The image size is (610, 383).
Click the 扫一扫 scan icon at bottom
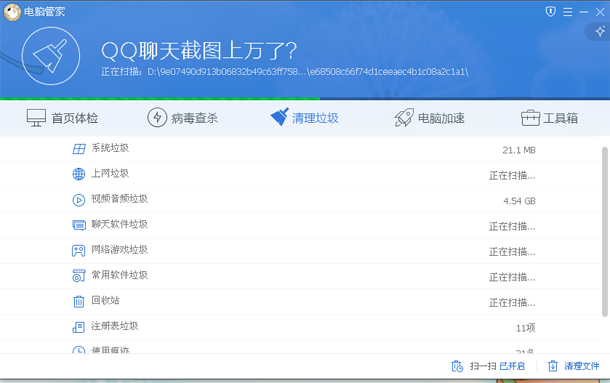[x=457, y=366]
